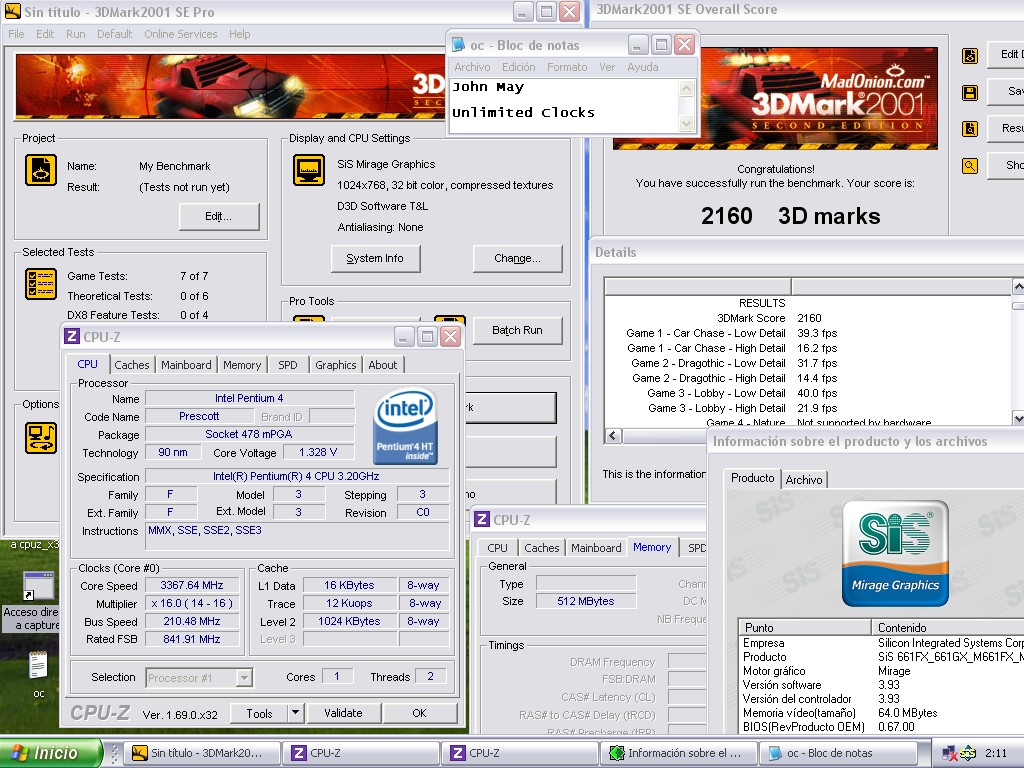Switch to oc - Bloc de notas taskbar button
This screenshot has height=768, width=1024.
coord(839,753)
